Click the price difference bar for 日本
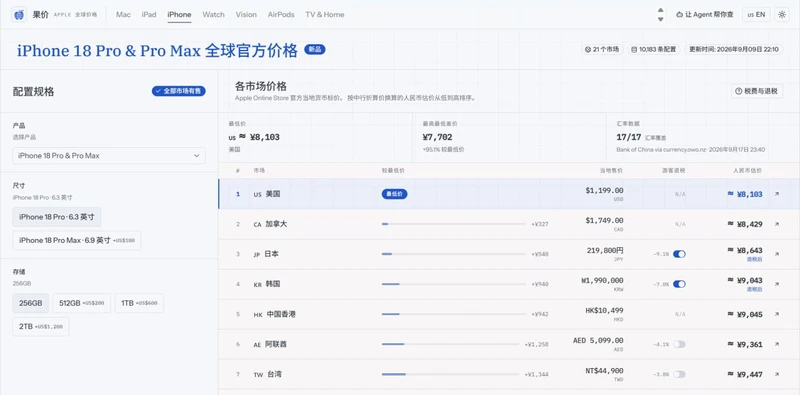 pyautogui.click(x=453, y=254)
